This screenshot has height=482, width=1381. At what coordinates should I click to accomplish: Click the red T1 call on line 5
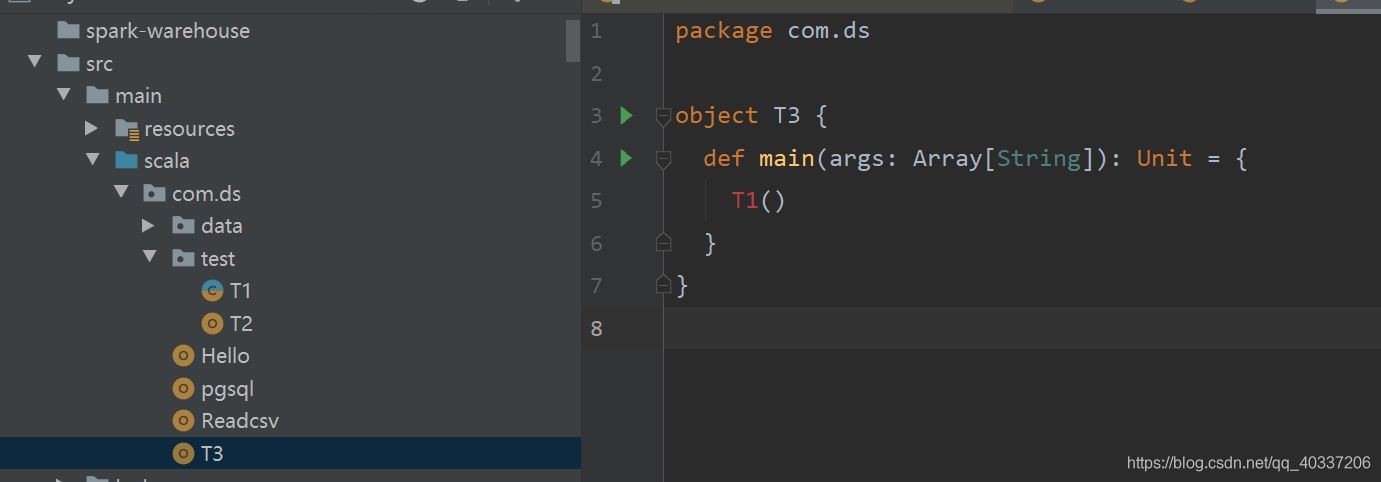(745, 201)
